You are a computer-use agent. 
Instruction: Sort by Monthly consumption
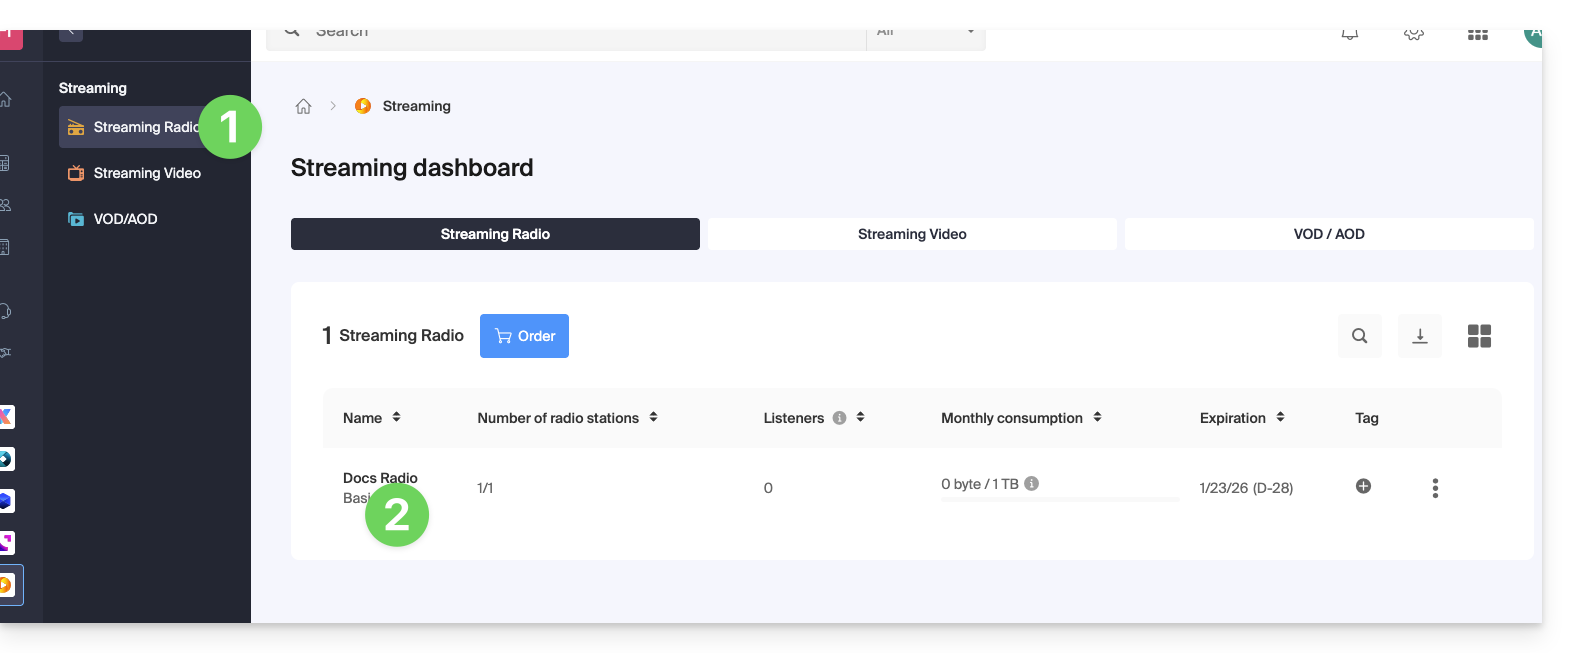(x=1097, y=417)
